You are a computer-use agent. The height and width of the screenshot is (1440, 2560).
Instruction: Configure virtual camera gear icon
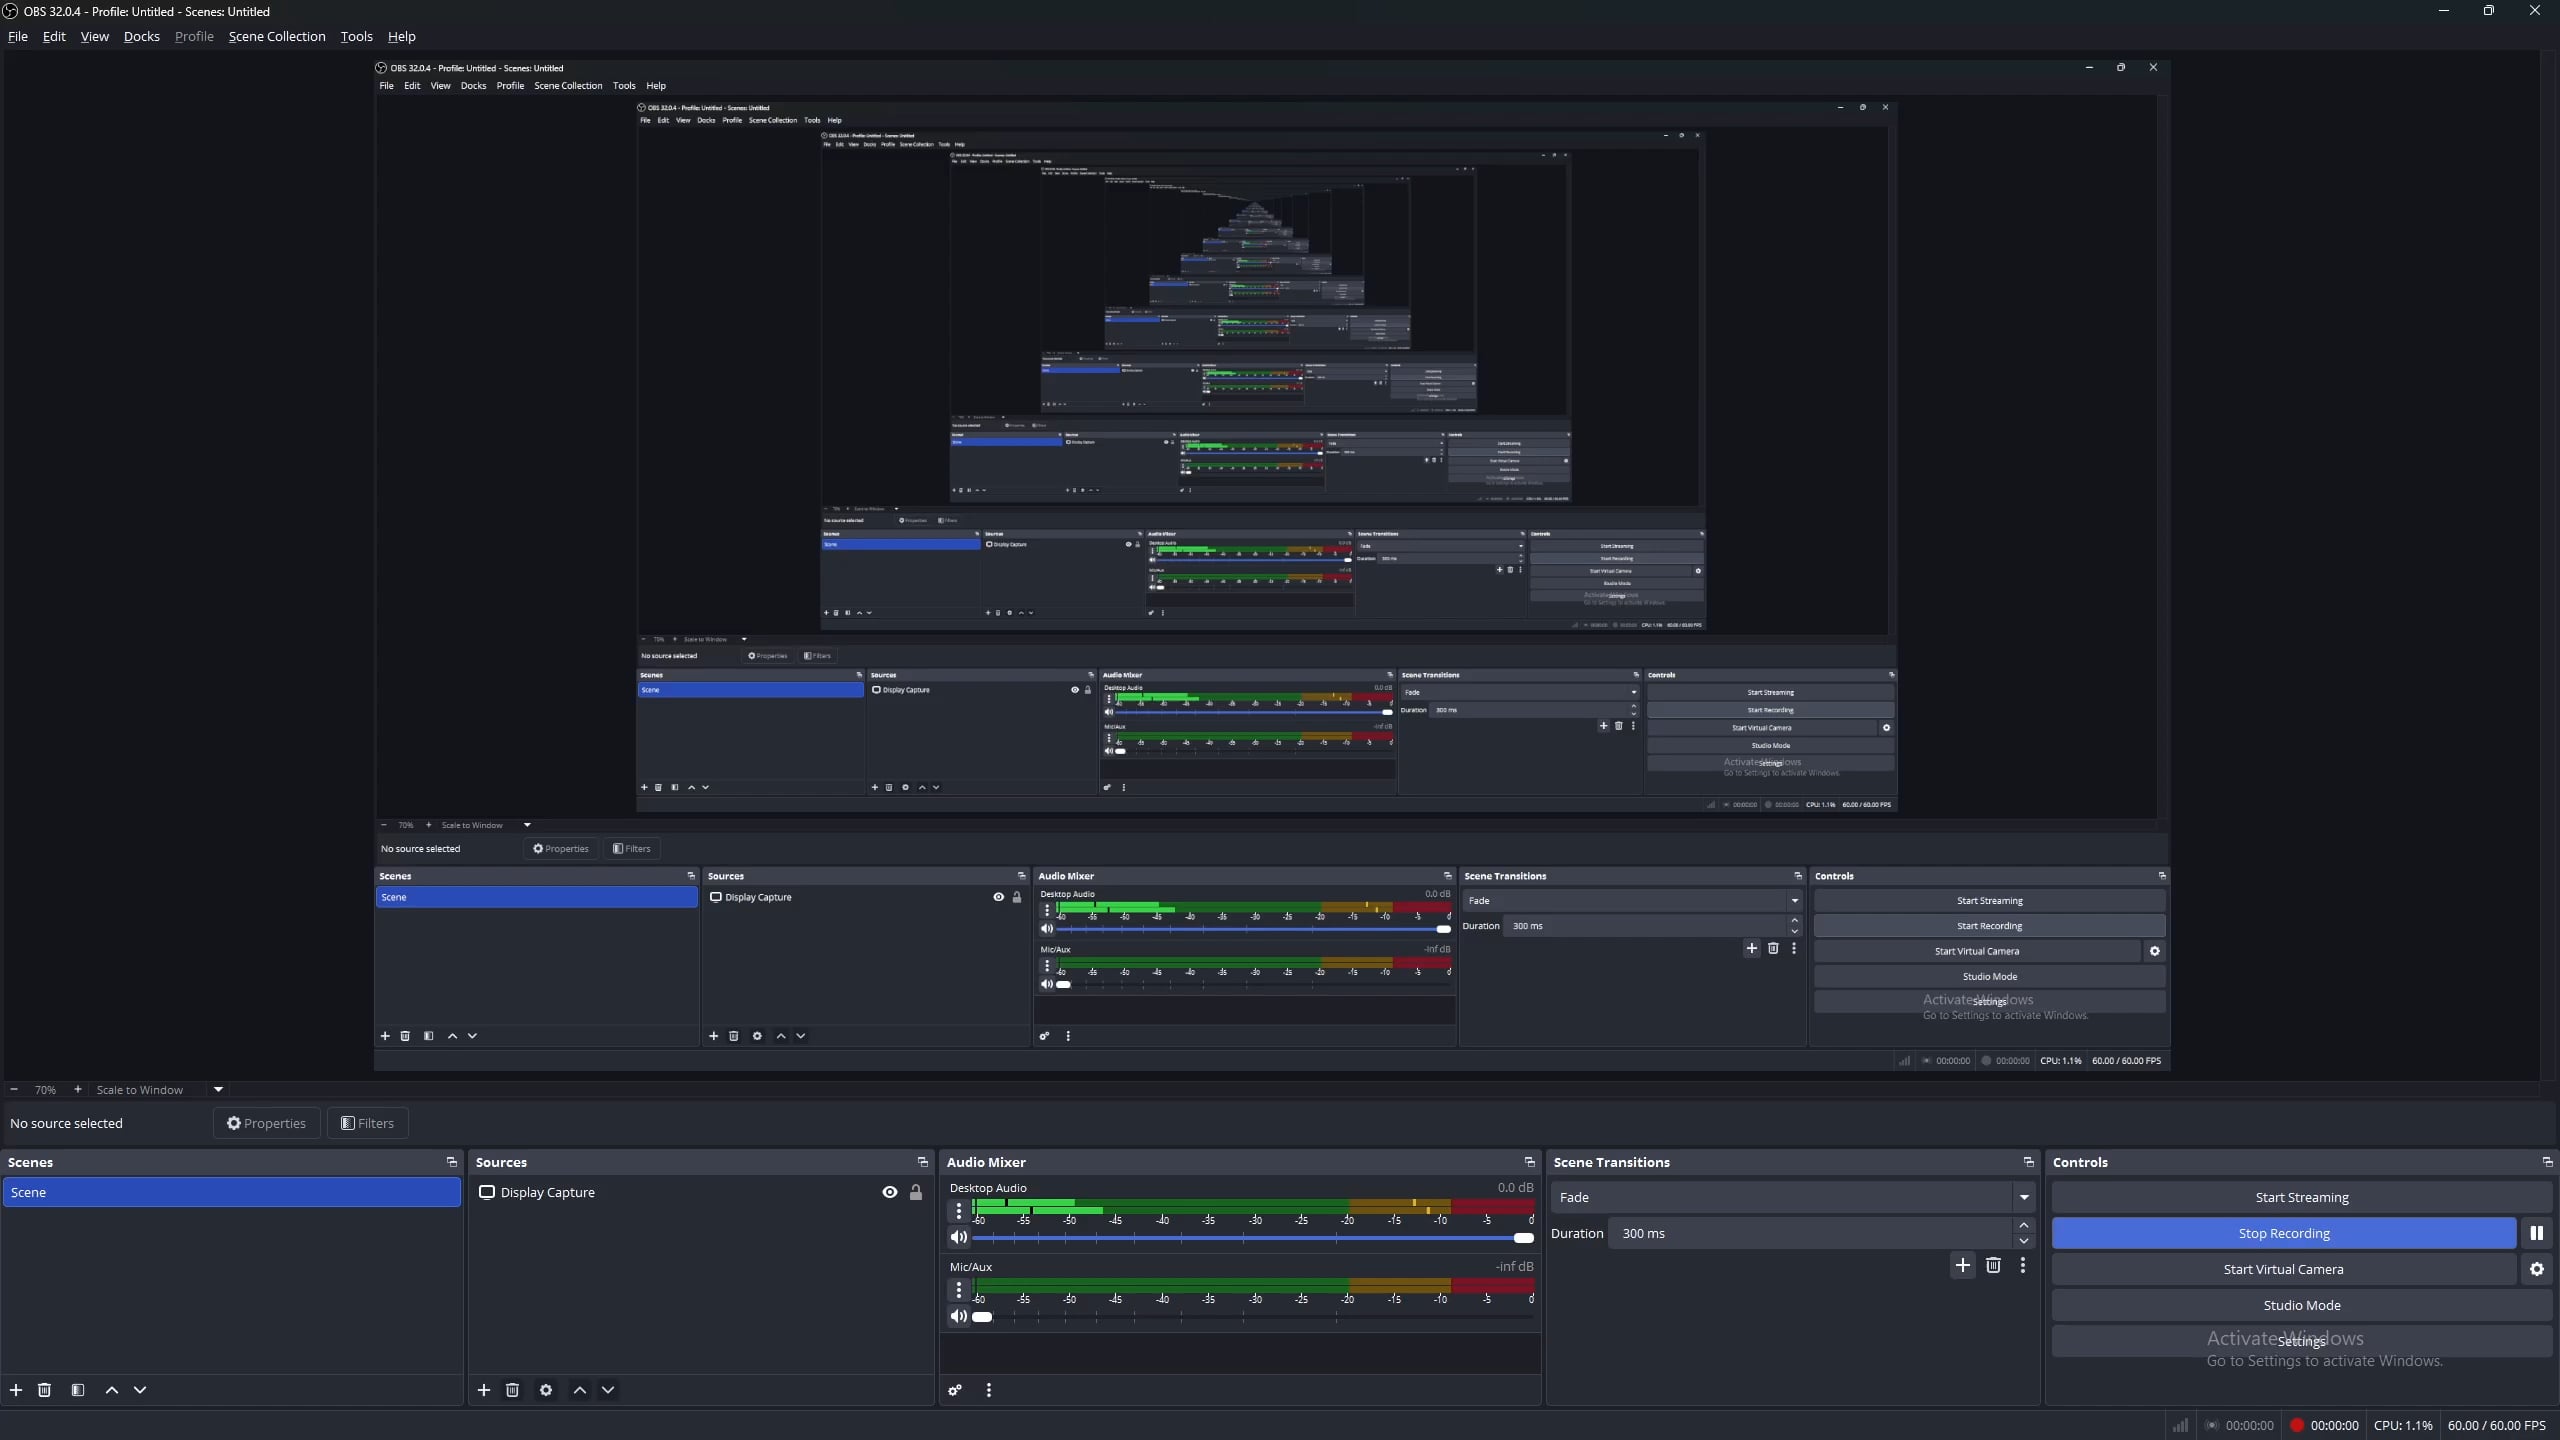pos(2537,1269)
